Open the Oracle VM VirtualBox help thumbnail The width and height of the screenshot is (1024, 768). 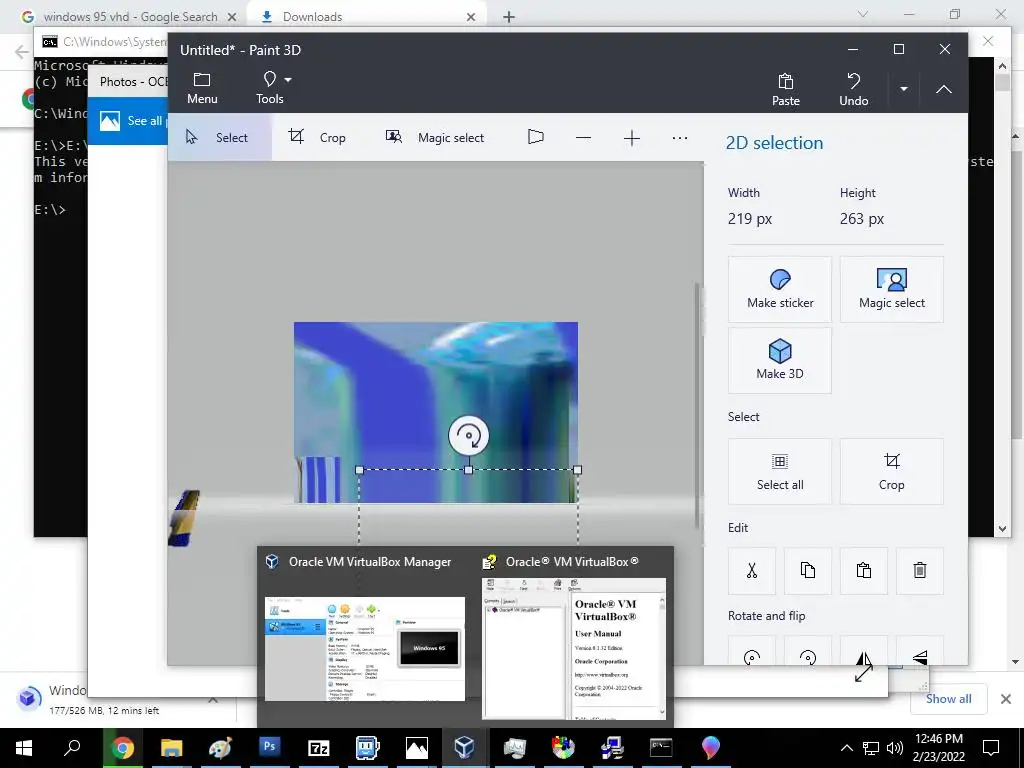click(573, 648)
